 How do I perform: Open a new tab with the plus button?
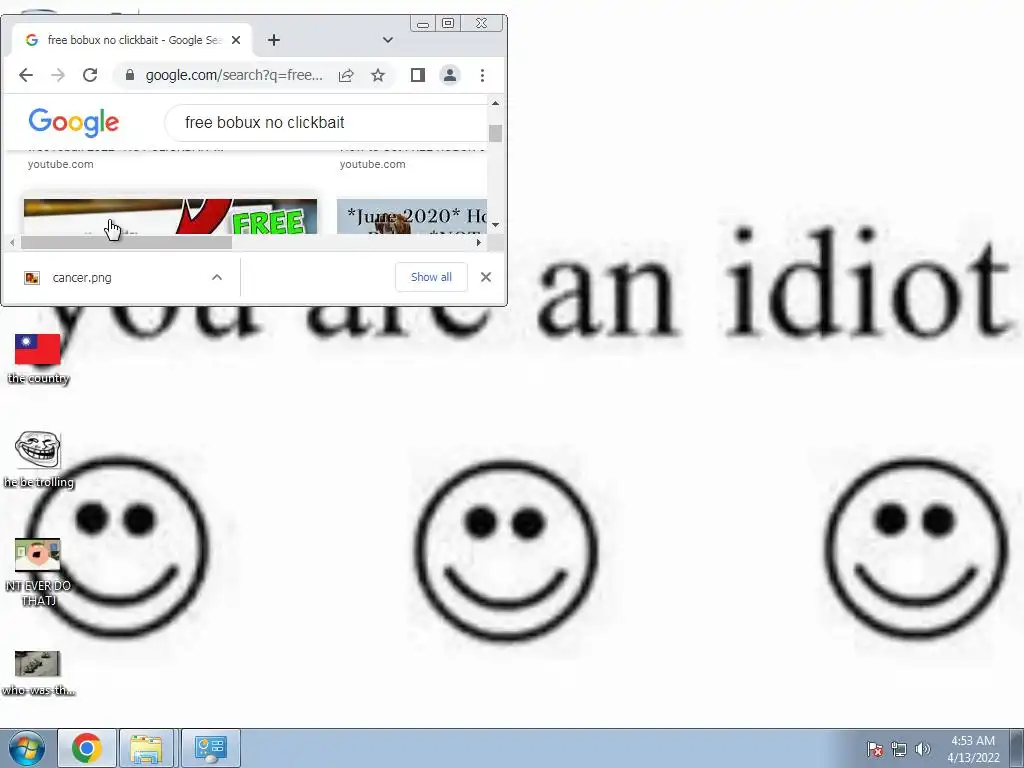tap(274, 40)
